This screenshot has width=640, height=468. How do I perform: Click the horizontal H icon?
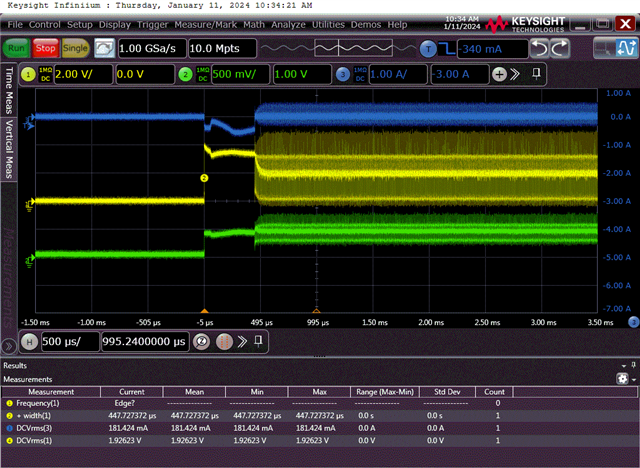(30, 341)
